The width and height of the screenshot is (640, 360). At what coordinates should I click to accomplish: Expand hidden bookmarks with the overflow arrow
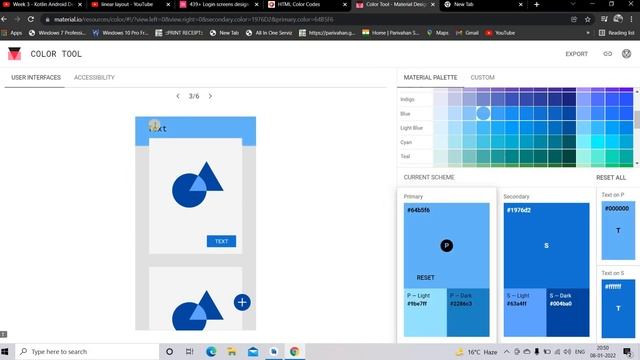pyautogui.click(x=588, y=33)
